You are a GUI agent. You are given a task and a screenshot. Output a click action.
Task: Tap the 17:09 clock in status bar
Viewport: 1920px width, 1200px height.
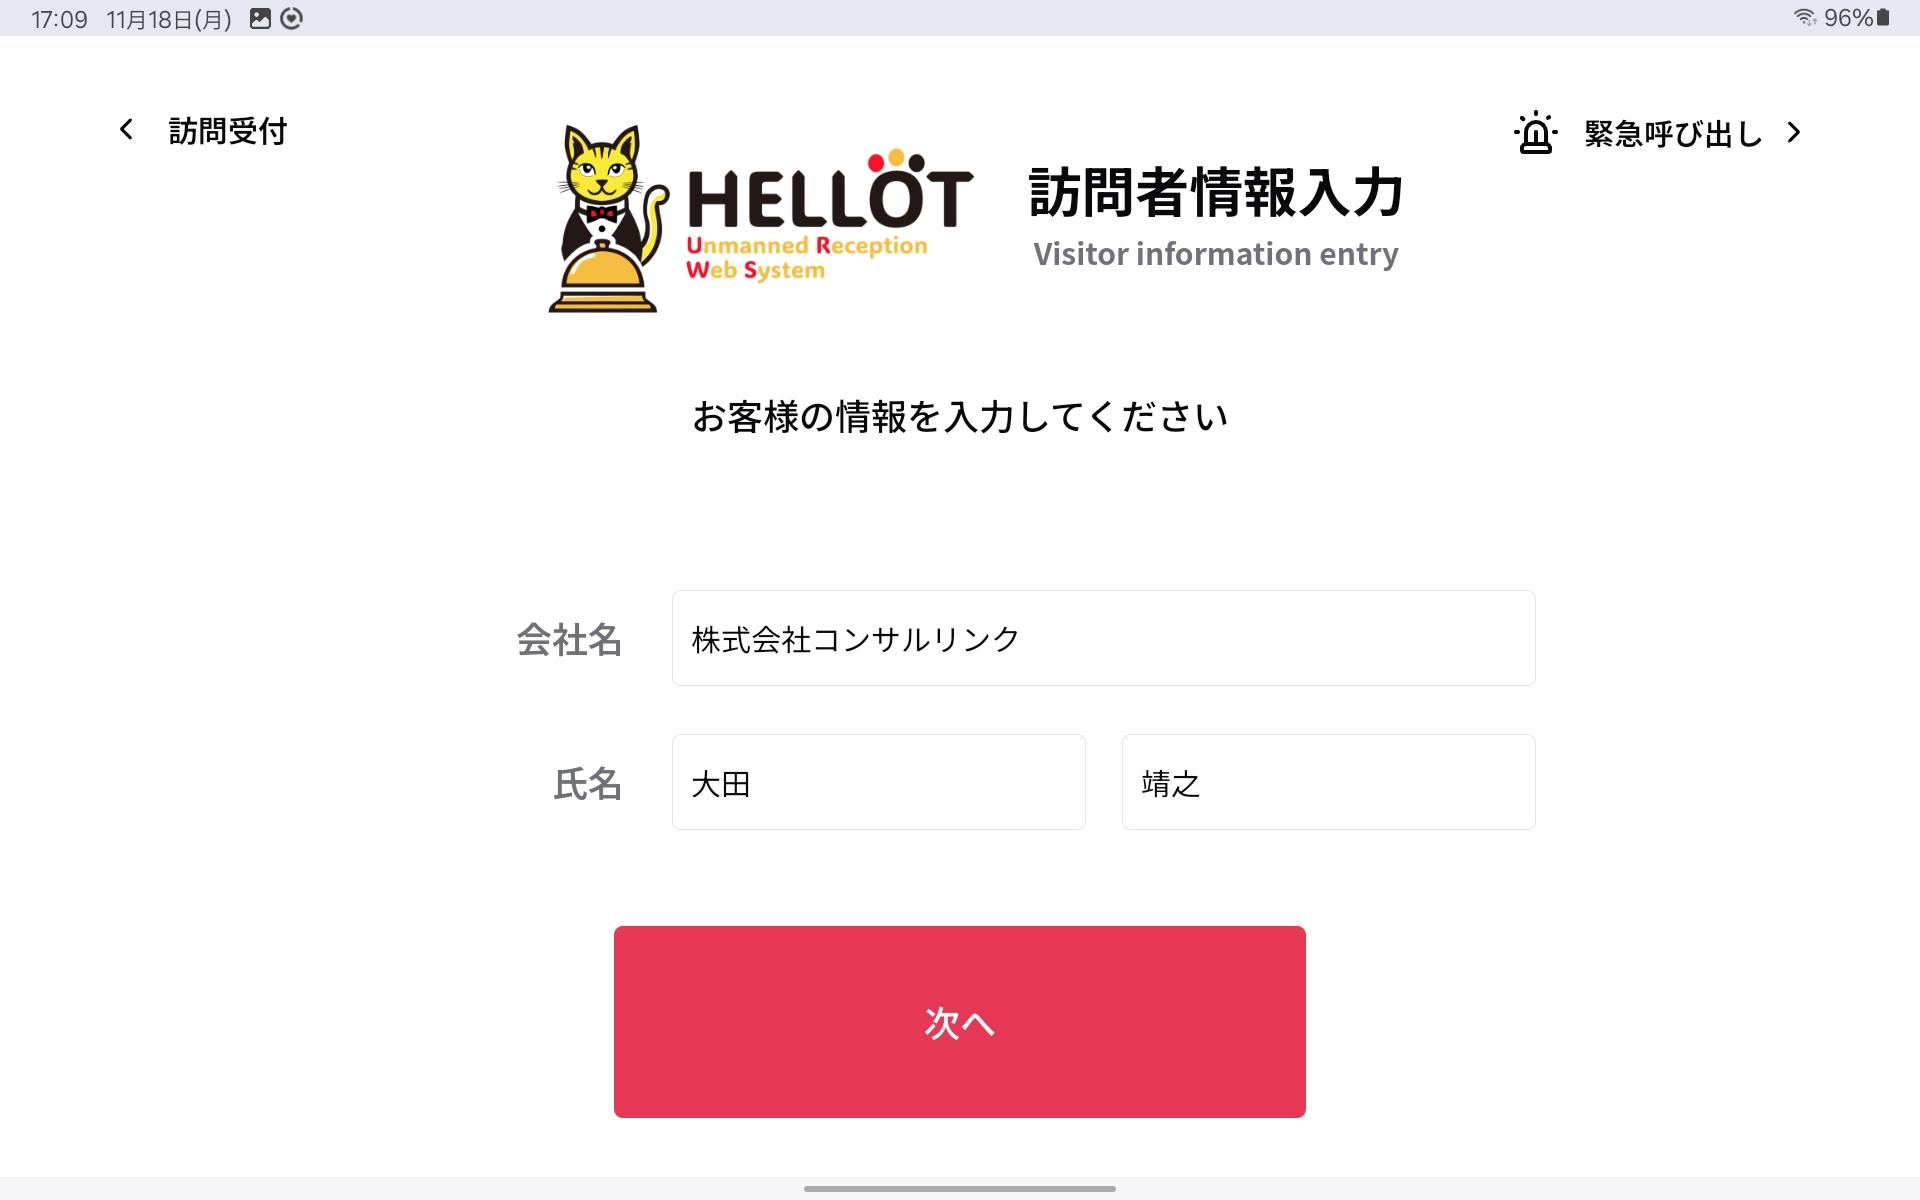[x=59, y=19]
